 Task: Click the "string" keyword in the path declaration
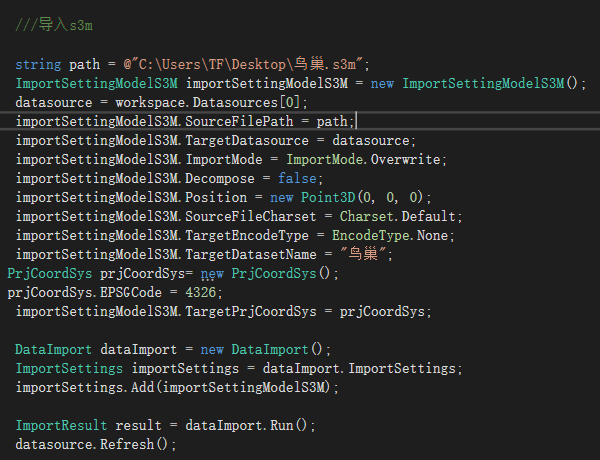[38, 64]
